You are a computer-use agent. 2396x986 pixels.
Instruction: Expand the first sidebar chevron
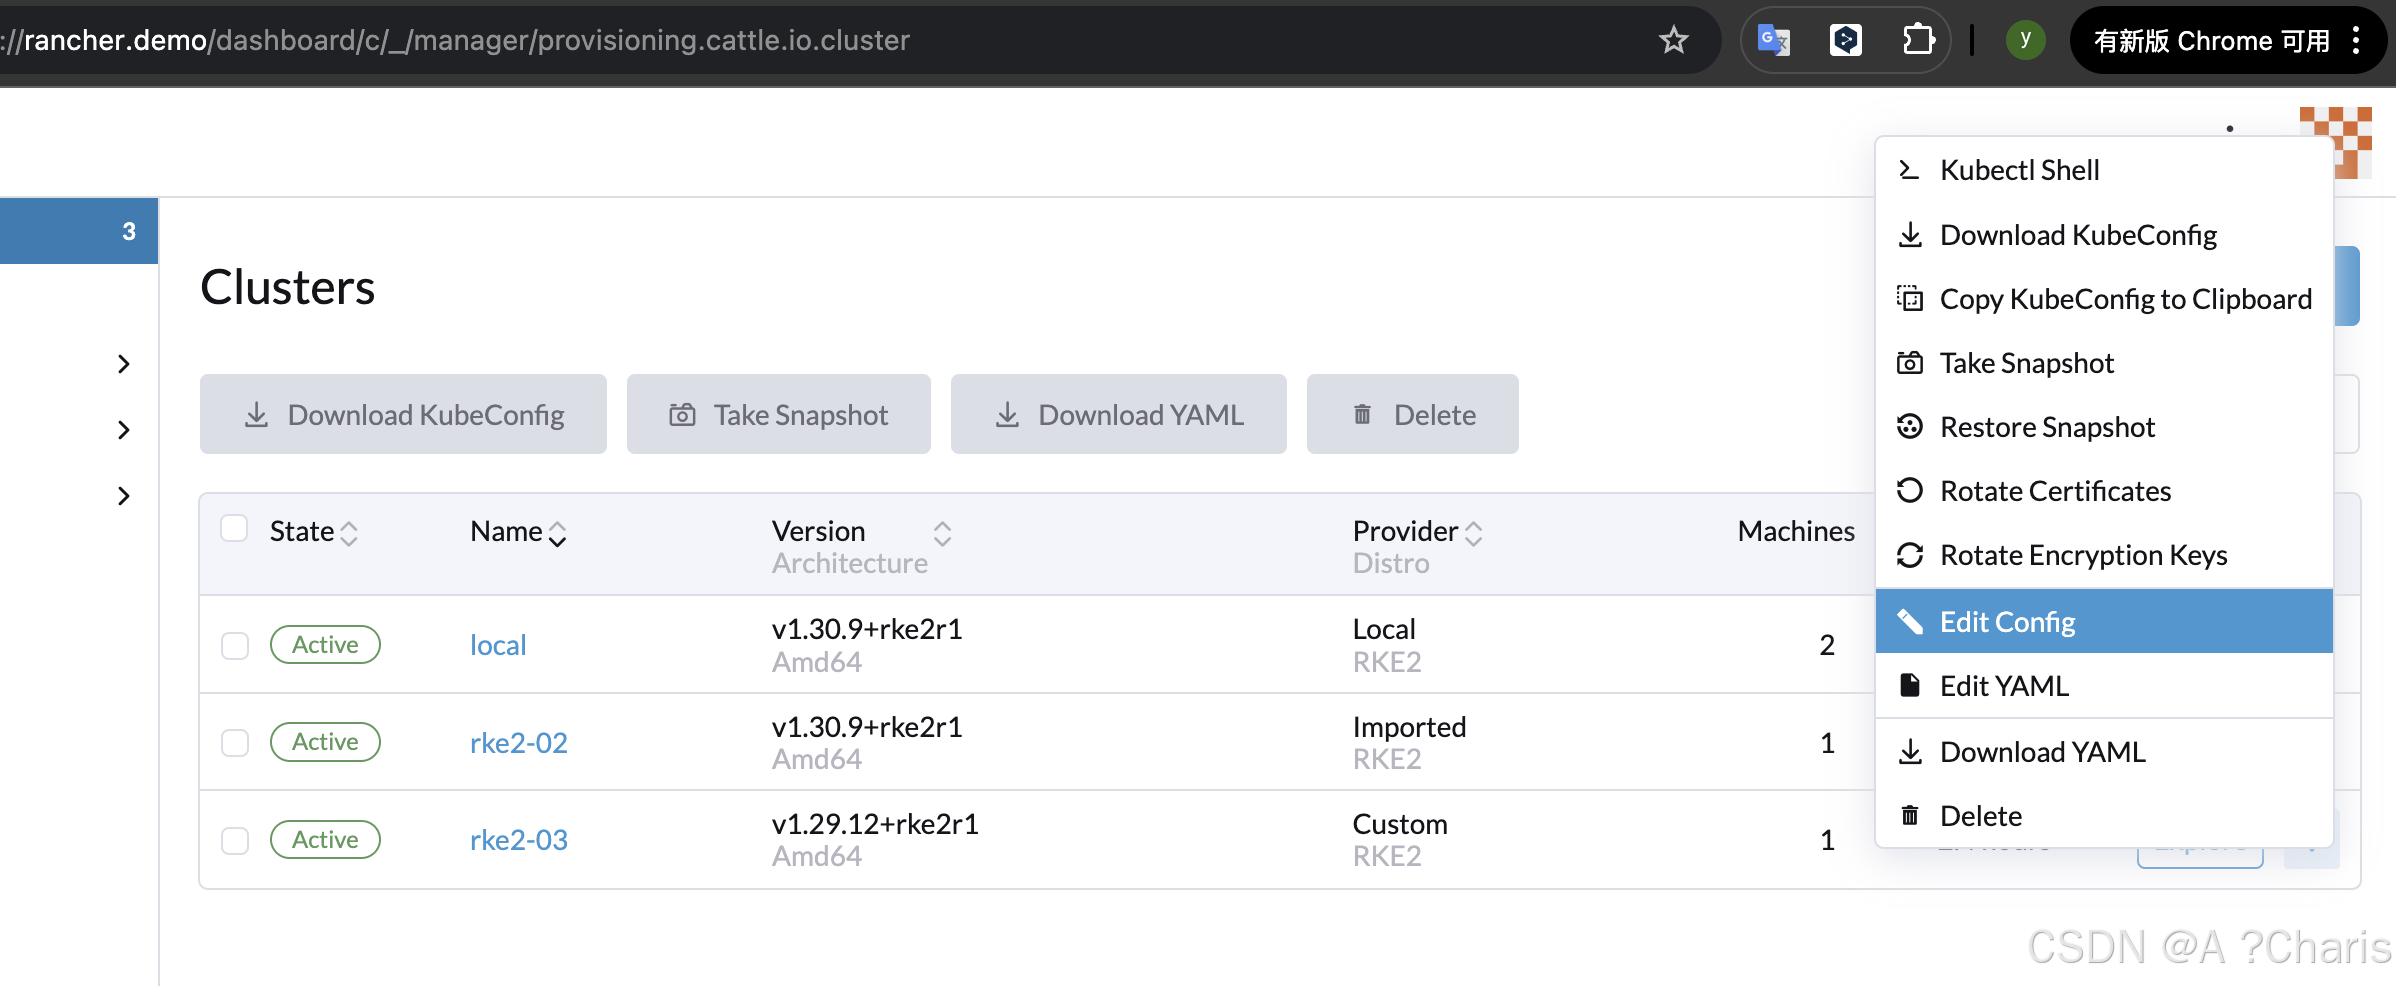click(x=124, y=364)
